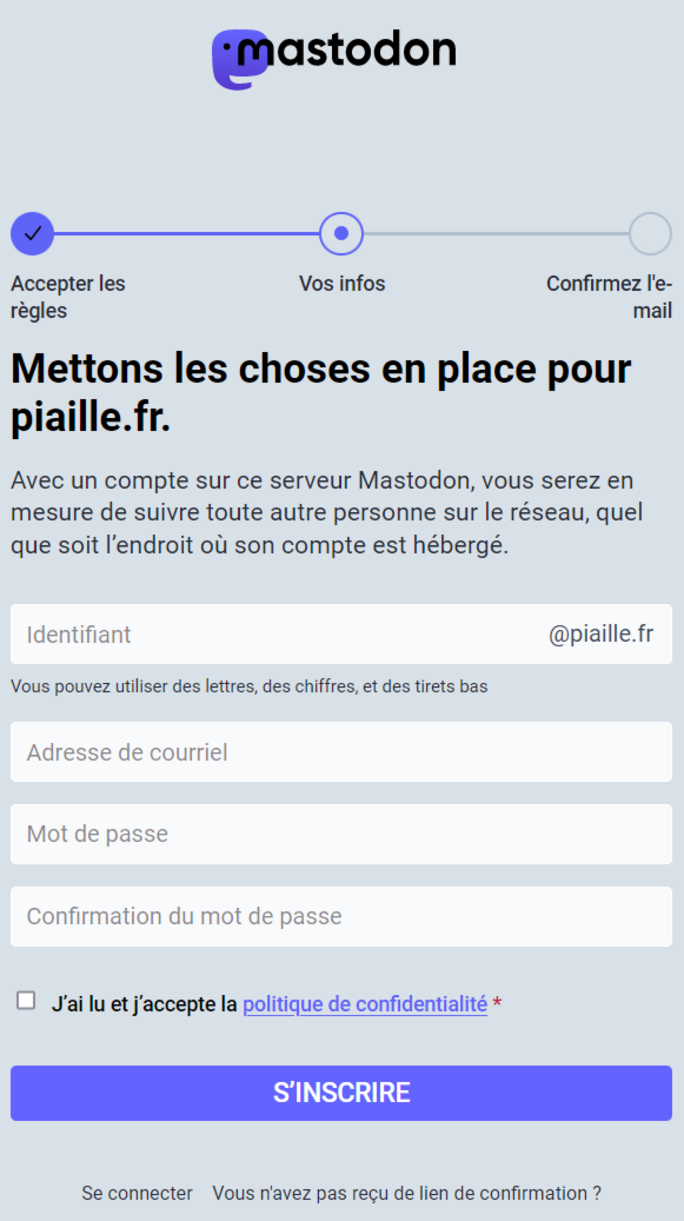Click the active "Vos infos" step circle

pyautogui.click(x=341, y=234)
